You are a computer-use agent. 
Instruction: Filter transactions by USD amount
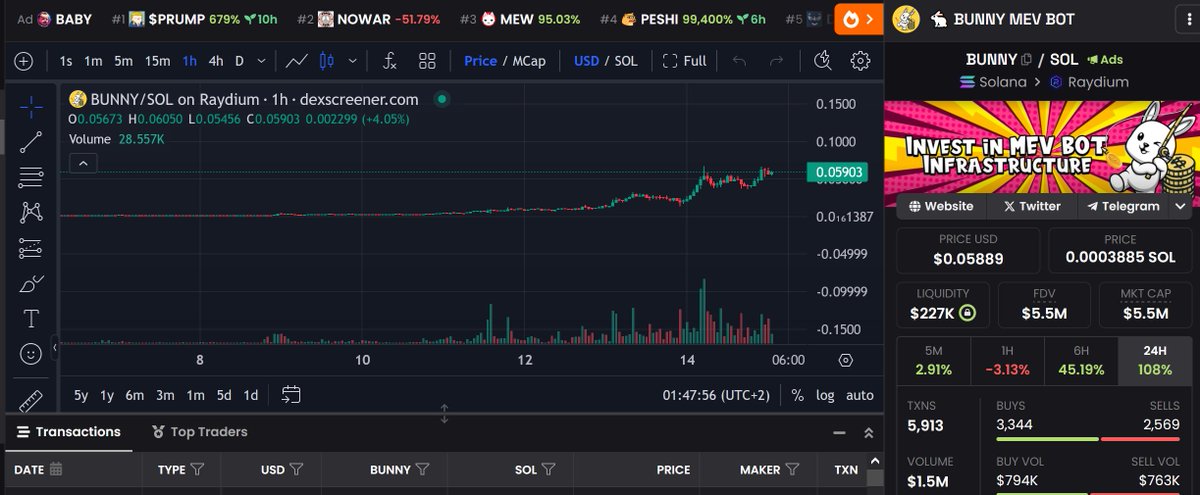click(x=297, y=469)
